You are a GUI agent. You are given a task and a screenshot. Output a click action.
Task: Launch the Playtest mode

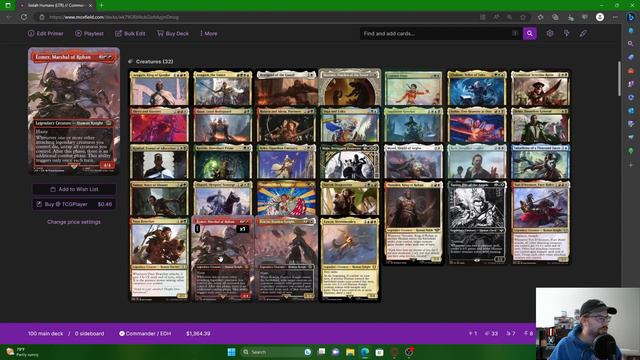point(89,33)
